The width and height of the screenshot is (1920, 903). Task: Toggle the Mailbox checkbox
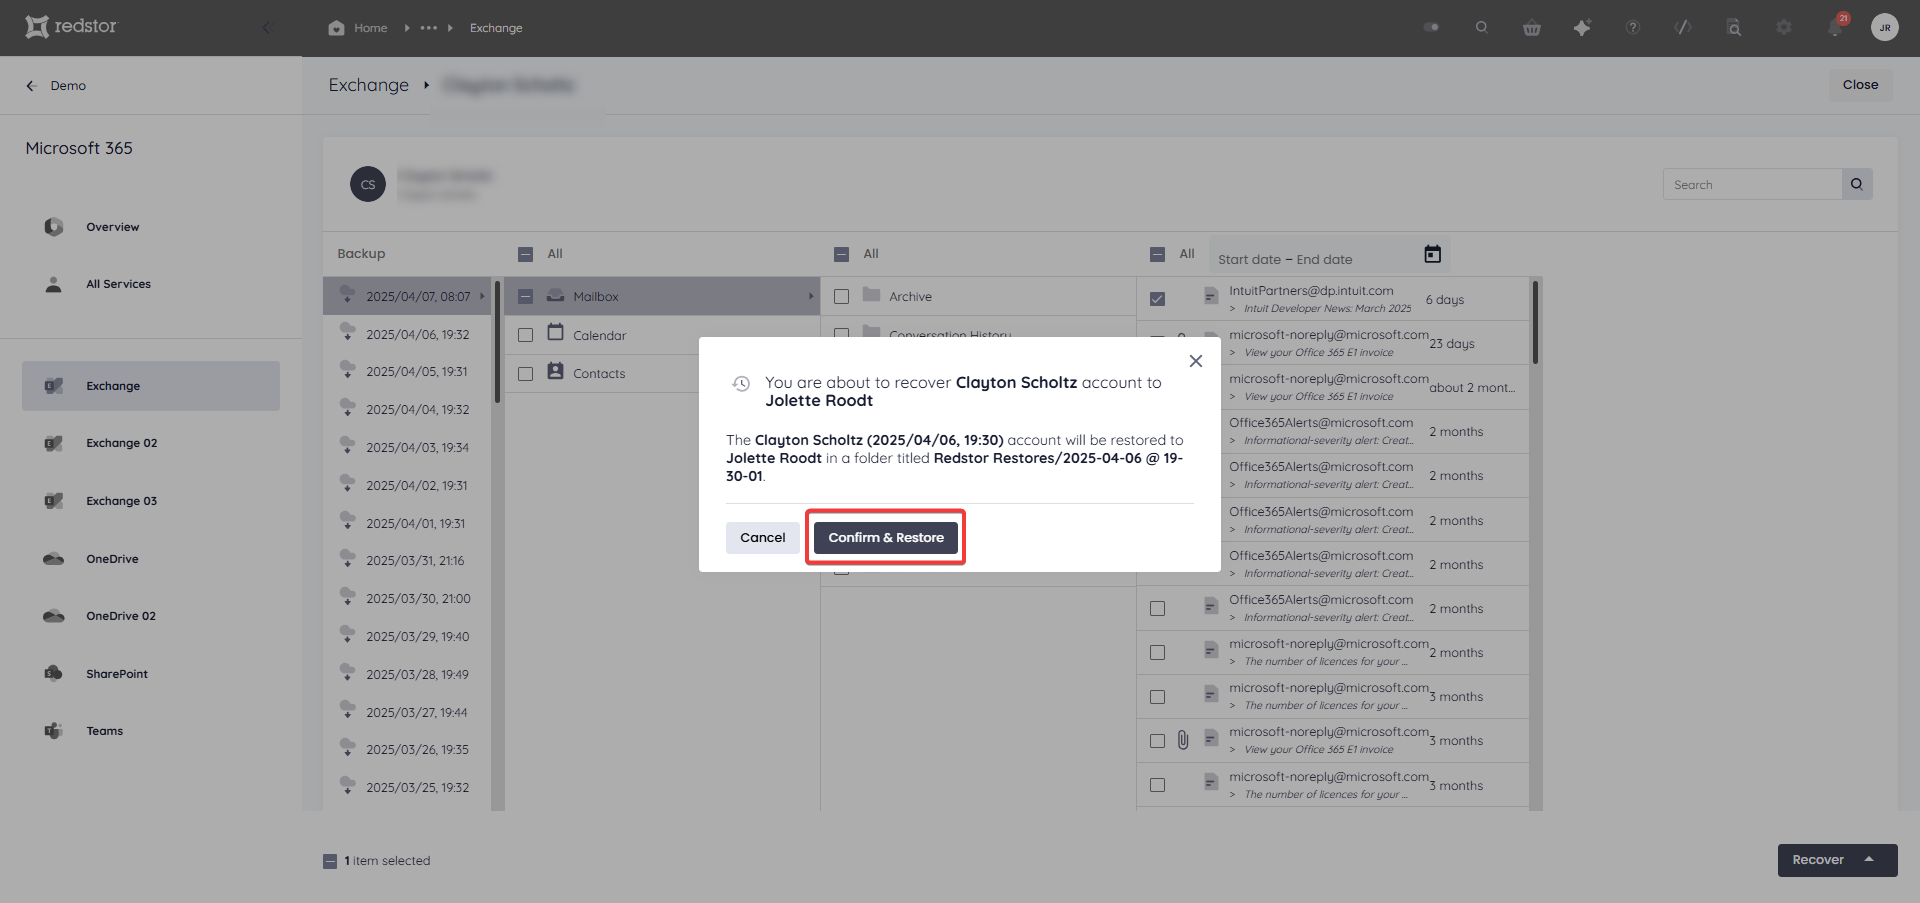coord(525,297)
